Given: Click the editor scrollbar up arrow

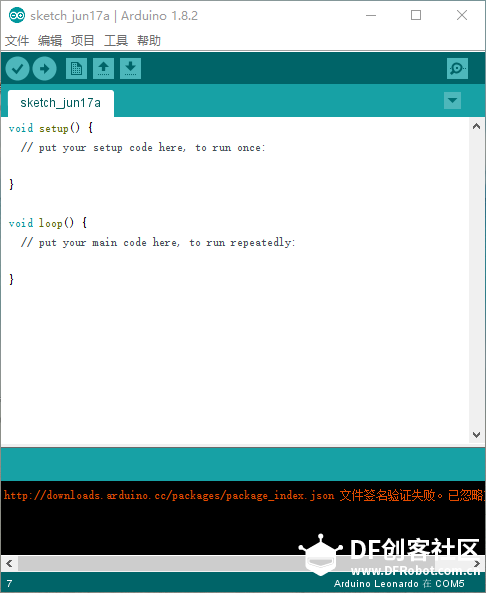Looking at the screenshot, I should tap(477, 126).
